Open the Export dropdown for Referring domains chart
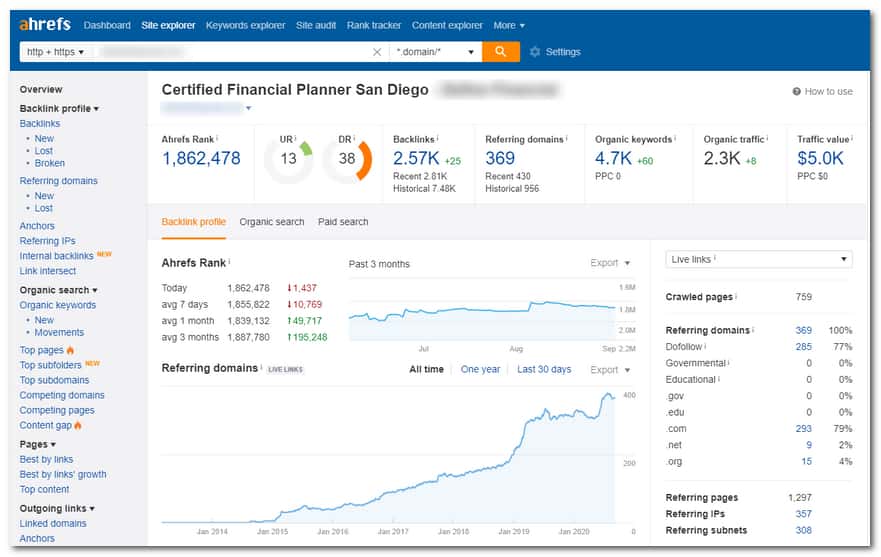 [610, 370]
